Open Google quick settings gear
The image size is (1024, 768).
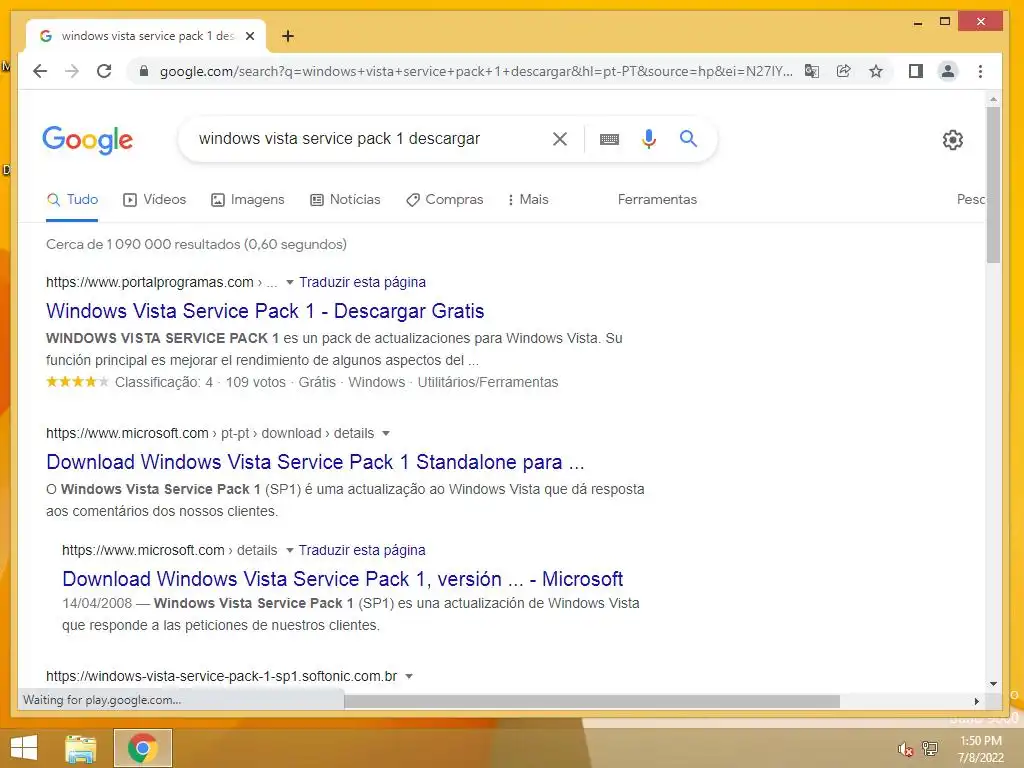(953, 140)
